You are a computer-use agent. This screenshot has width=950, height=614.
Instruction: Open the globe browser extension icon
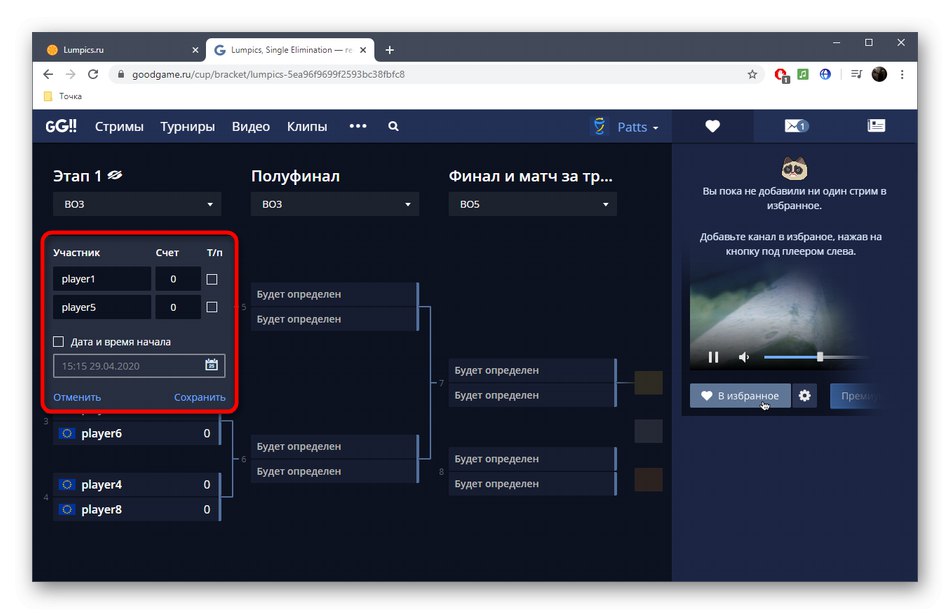[x=825, y=74]
